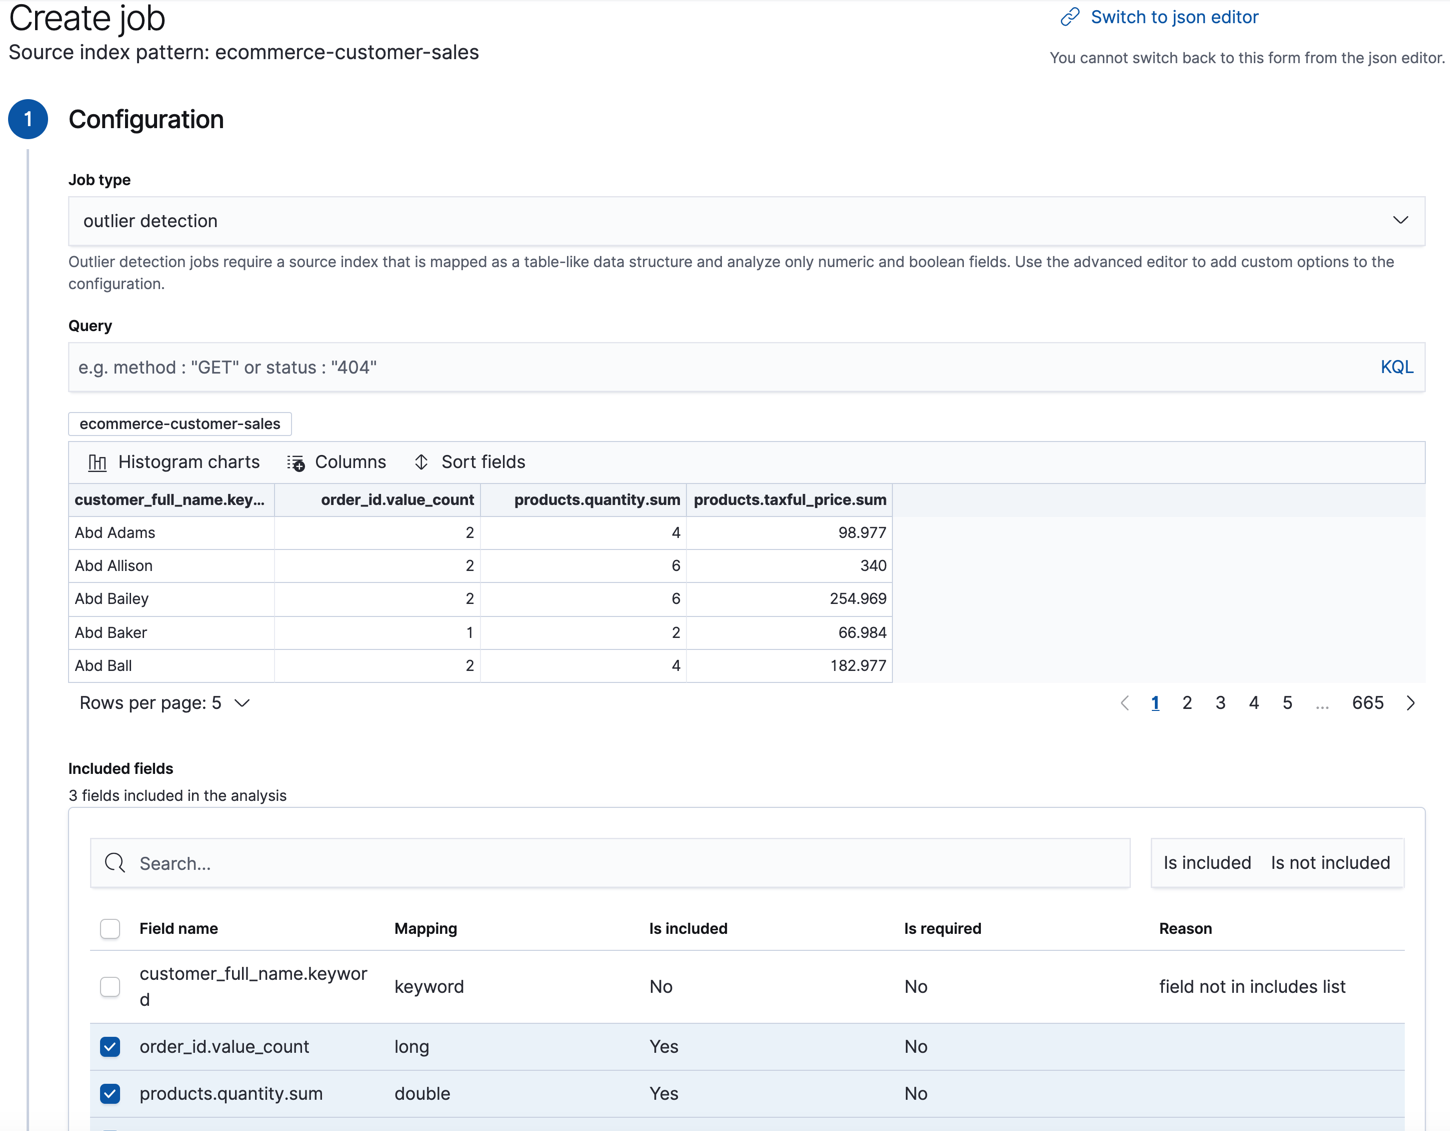Toggle the select-all checkbox in field table

click(110, 928)
